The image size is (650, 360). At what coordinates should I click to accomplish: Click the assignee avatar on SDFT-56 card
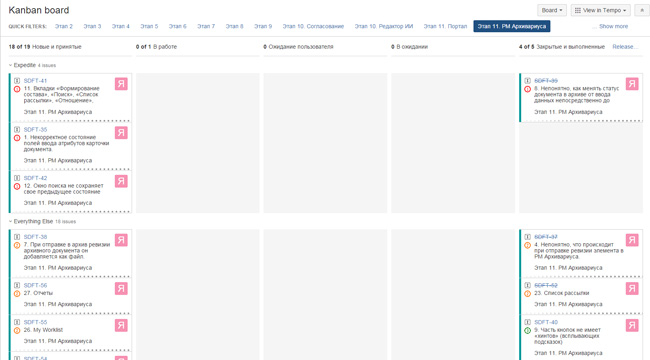tap(121, 288)
